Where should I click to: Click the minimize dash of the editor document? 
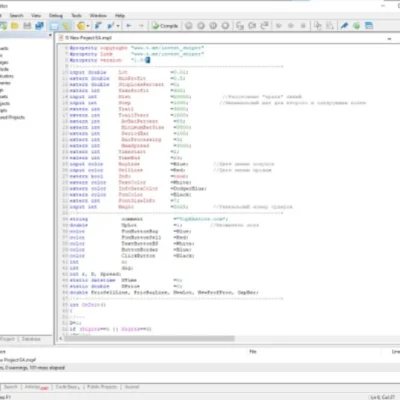pos(389,39)
